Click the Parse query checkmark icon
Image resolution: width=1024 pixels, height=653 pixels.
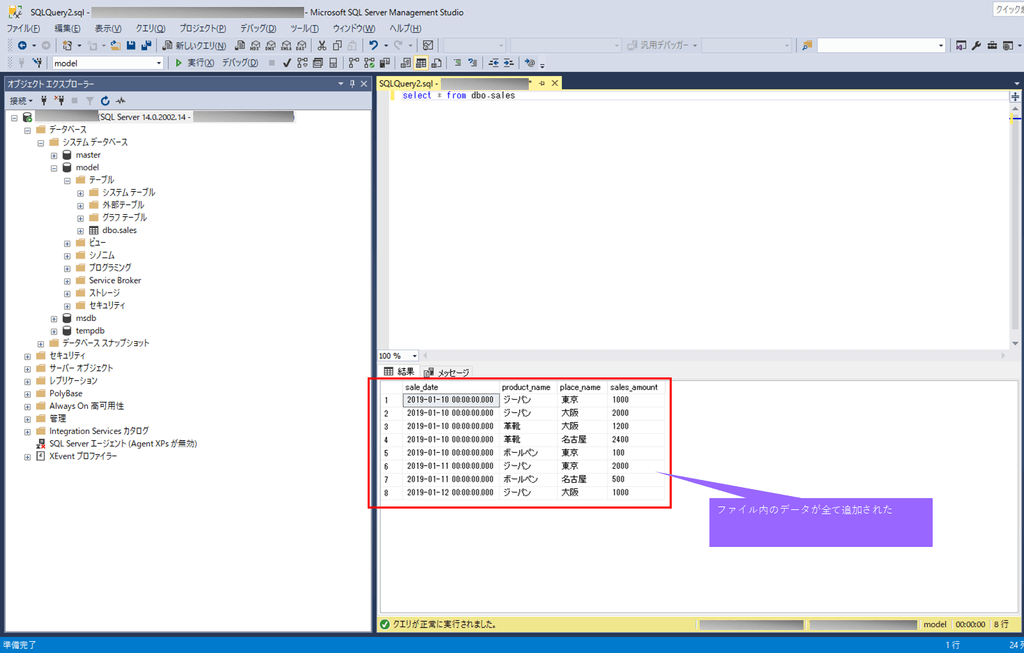[x=286, y=62]
